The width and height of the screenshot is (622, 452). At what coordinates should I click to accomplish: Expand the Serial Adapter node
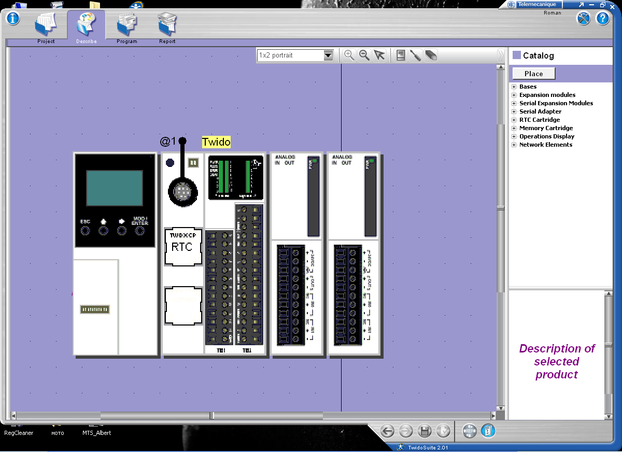[514, 112]
